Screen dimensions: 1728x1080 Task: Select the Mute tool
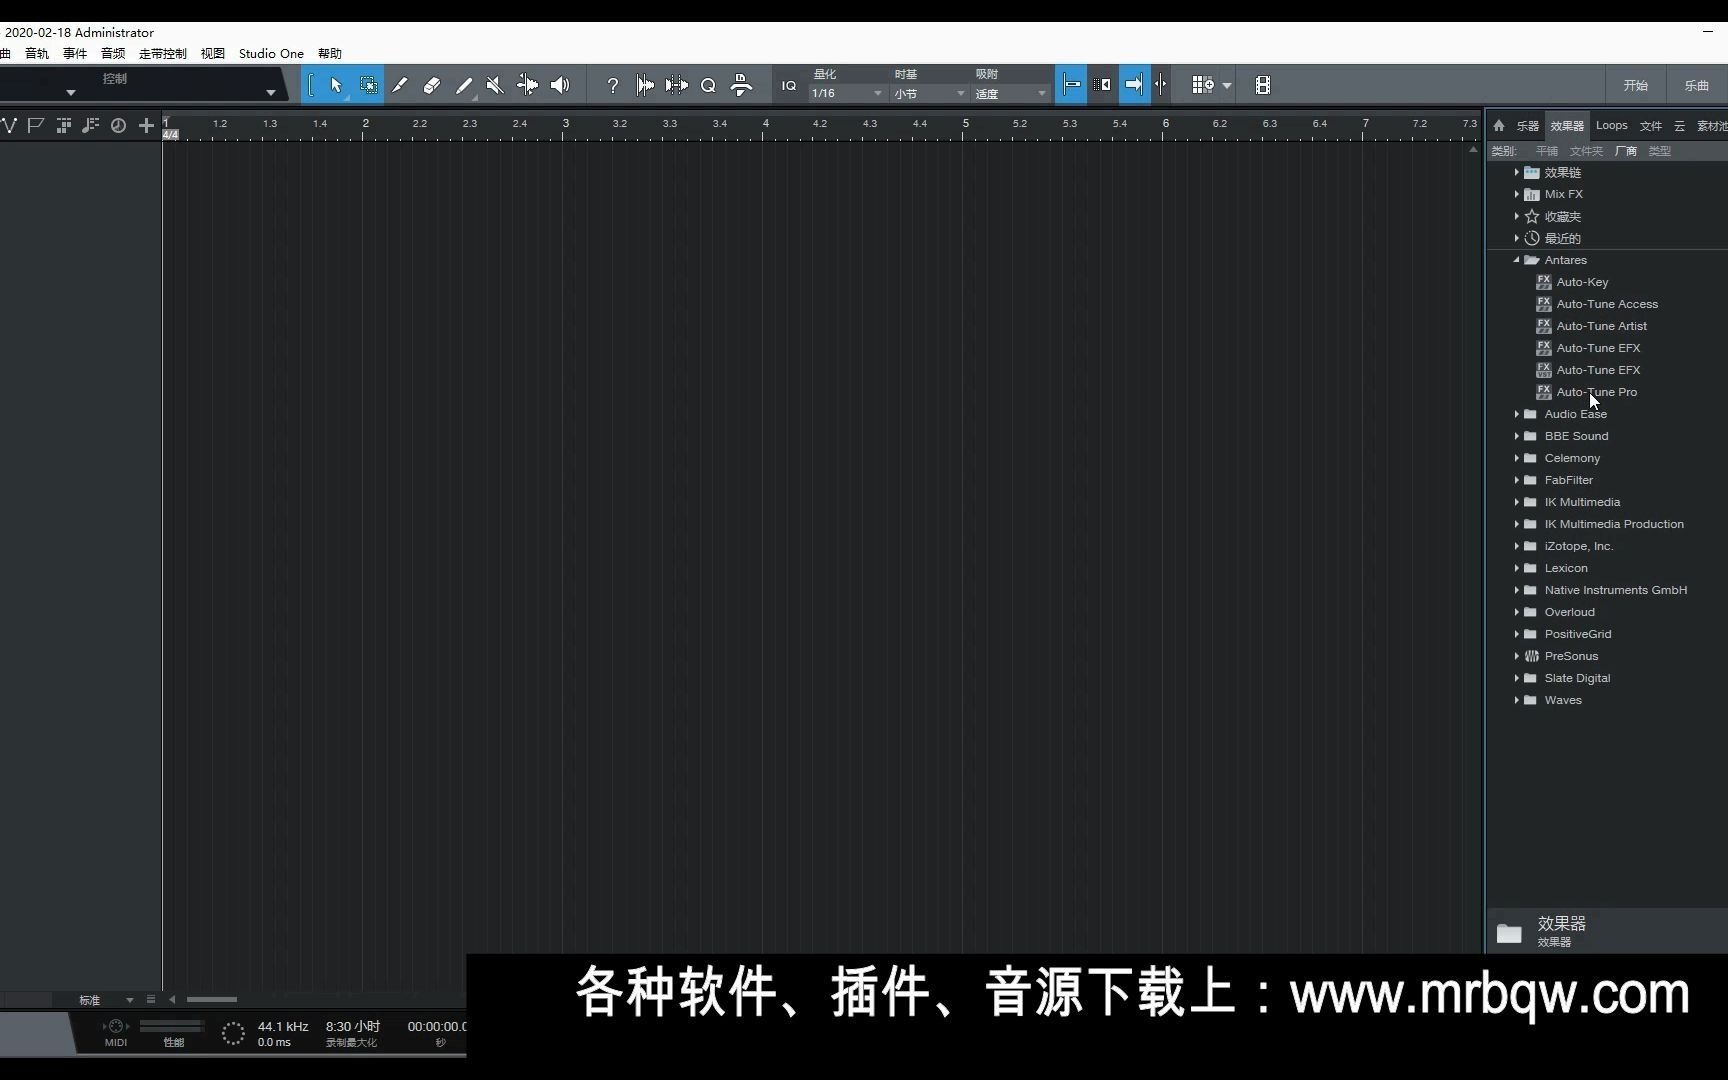[x=495, y=85]
